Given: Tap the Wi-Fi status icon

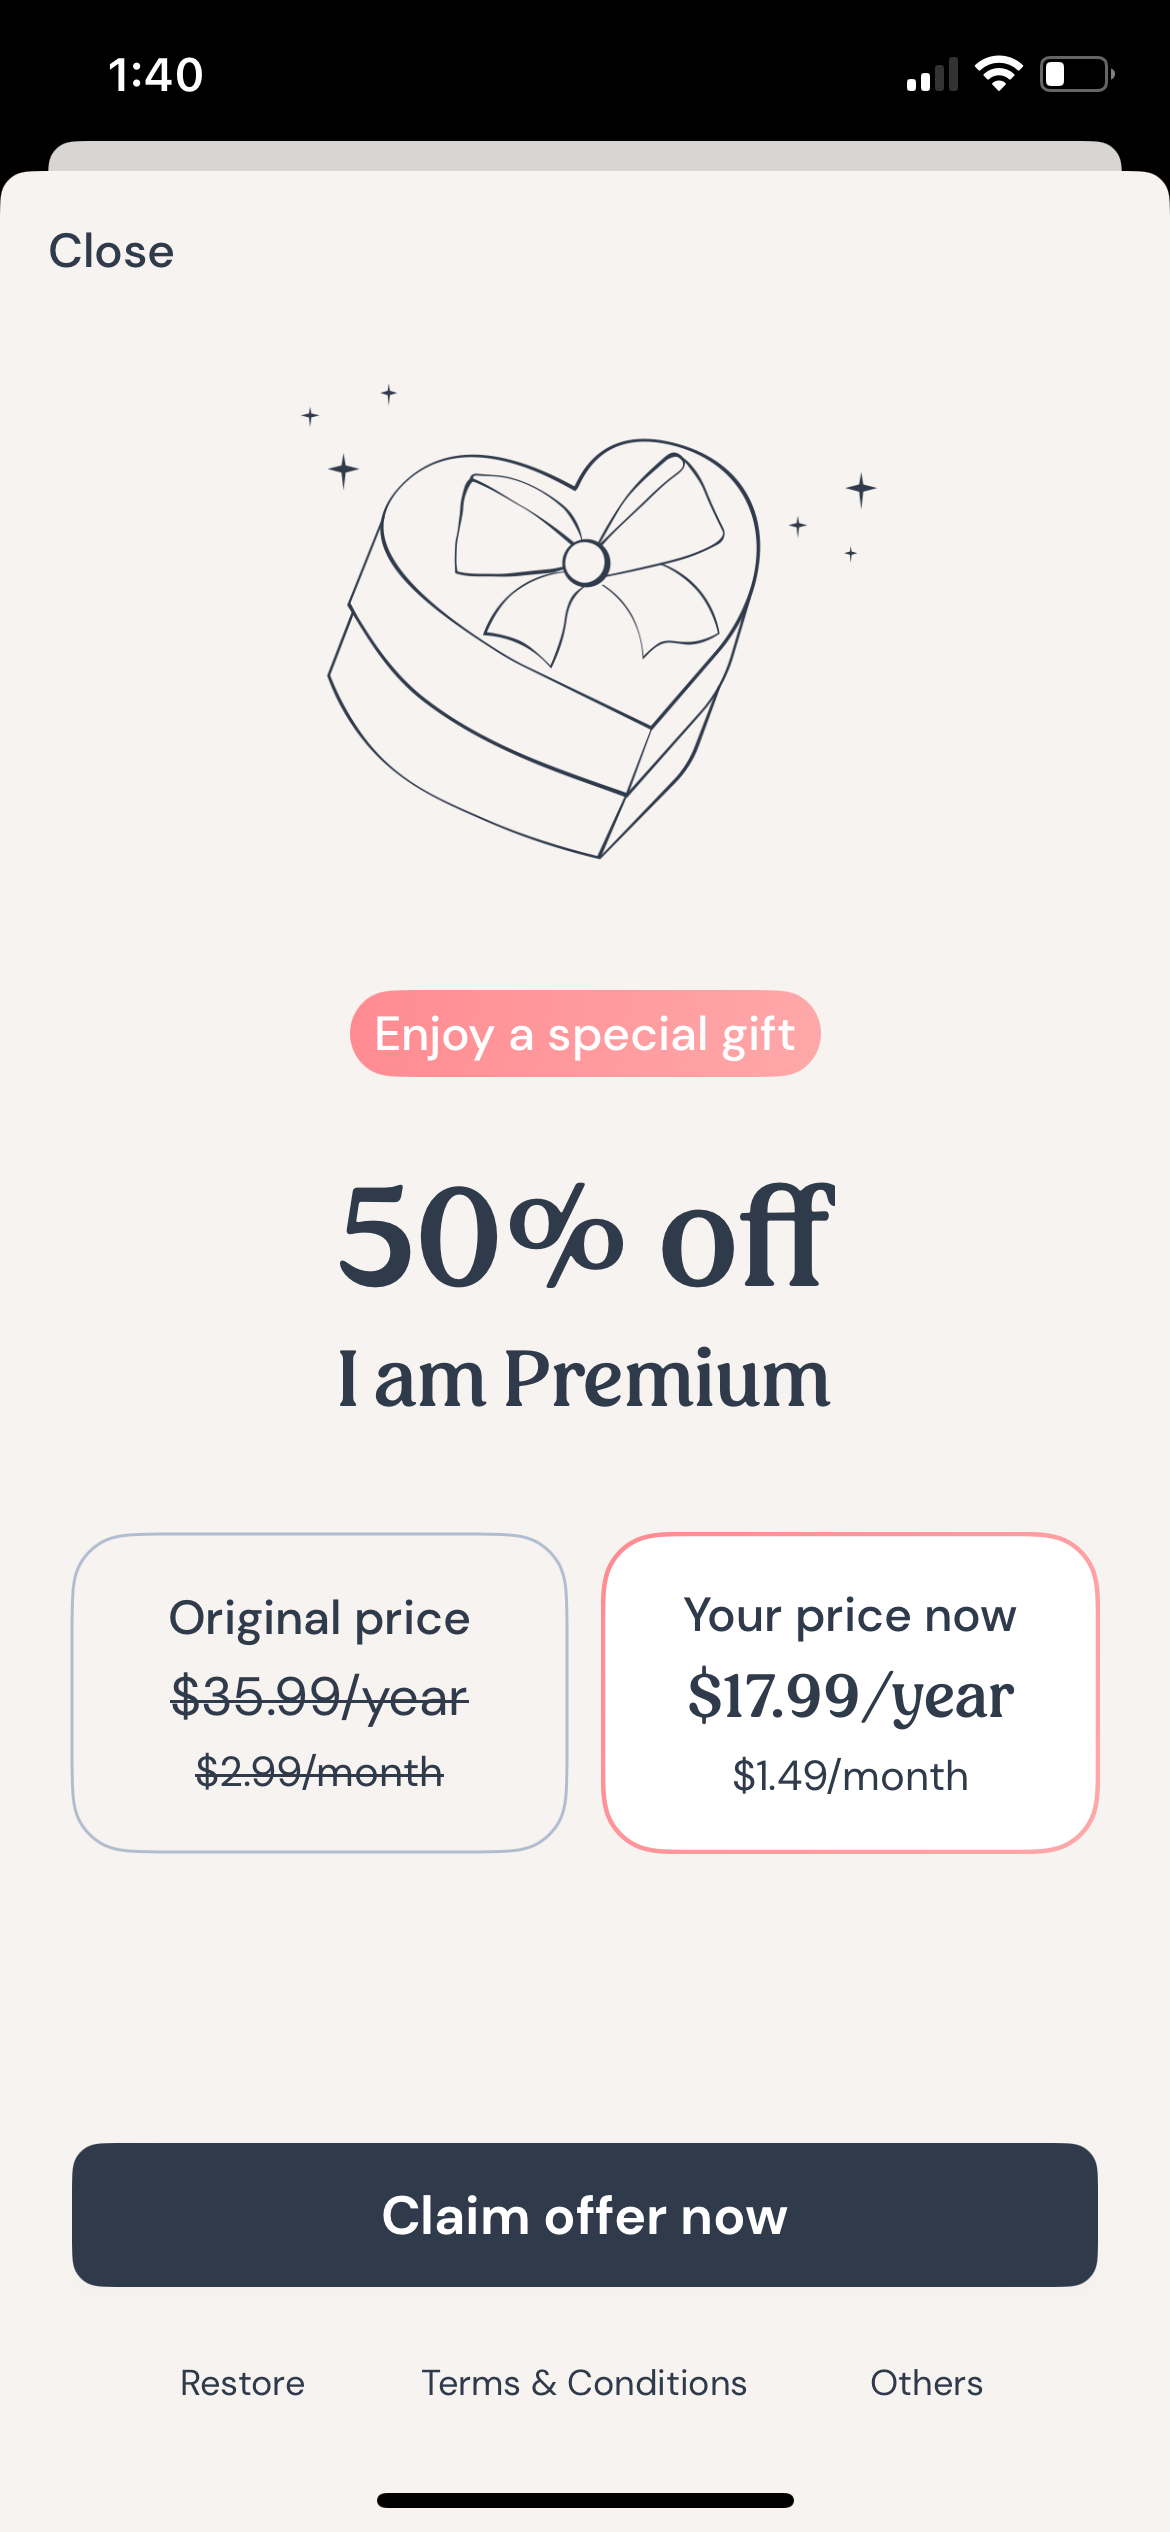Looking at the screenshot, I should coord(998,74).
